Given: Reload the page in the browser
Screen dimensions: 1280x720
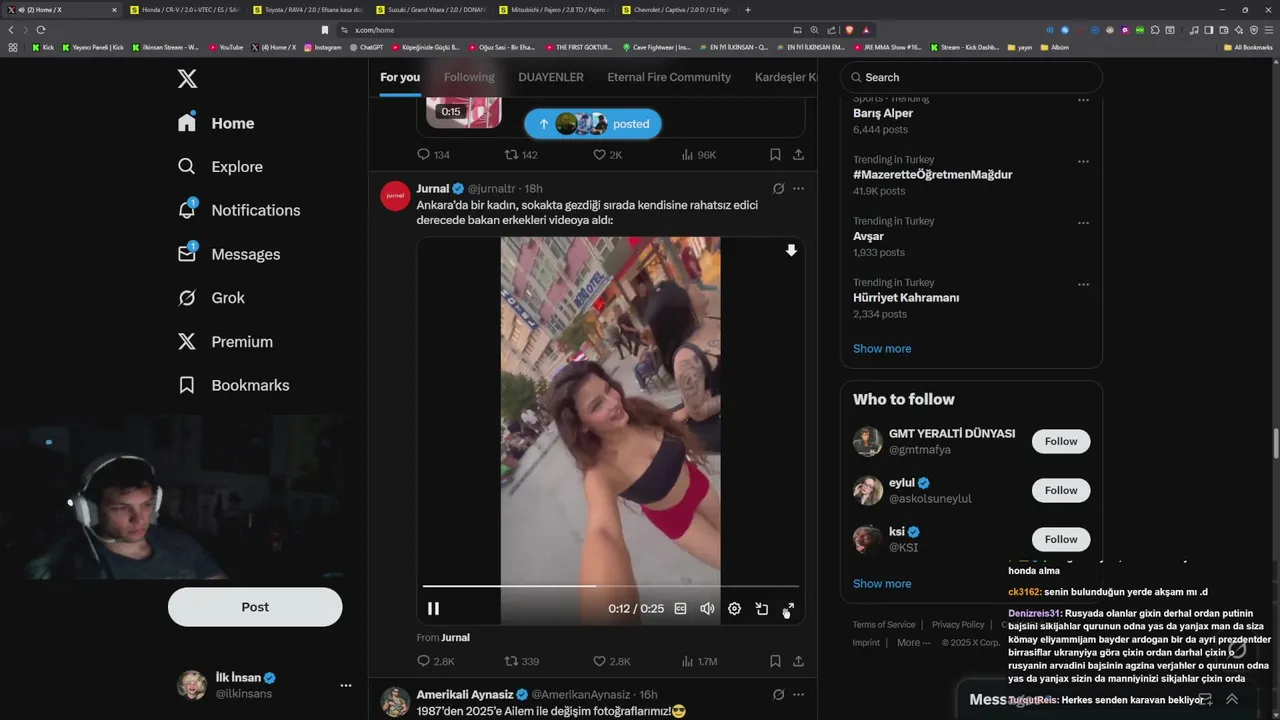Looking at the screenshot, I should pyautogui.click(x=41, y=30).
